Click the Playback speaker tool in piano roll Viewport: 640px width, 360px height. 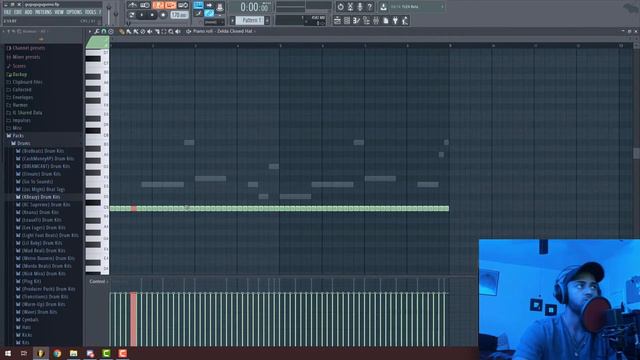[178, 31]
